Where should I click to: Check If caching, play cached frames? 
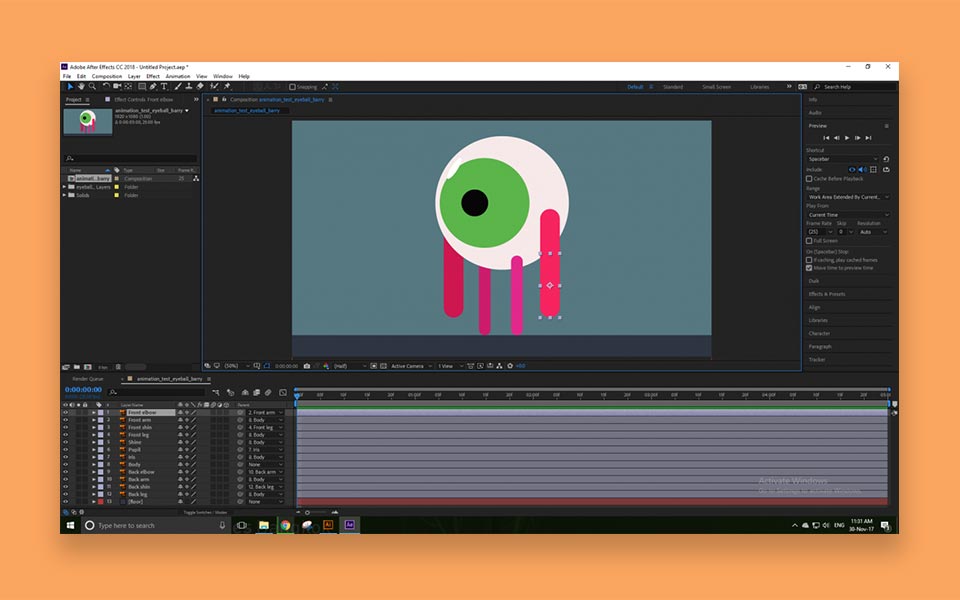(x=809, y=260)
